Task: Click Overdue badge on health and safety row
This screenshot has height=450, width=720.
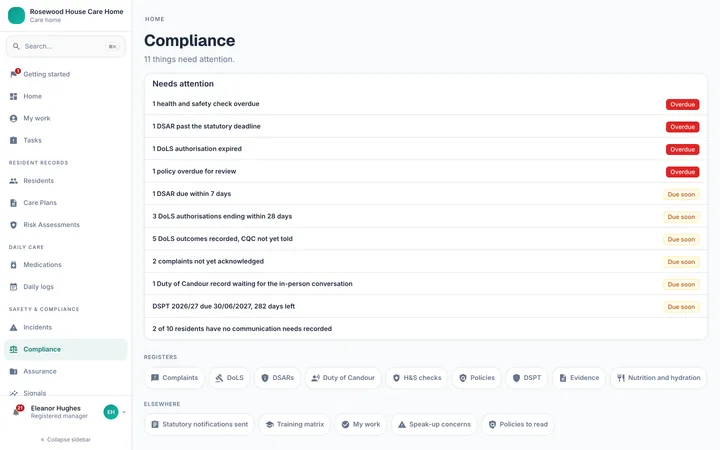Action: pos(682,105)
